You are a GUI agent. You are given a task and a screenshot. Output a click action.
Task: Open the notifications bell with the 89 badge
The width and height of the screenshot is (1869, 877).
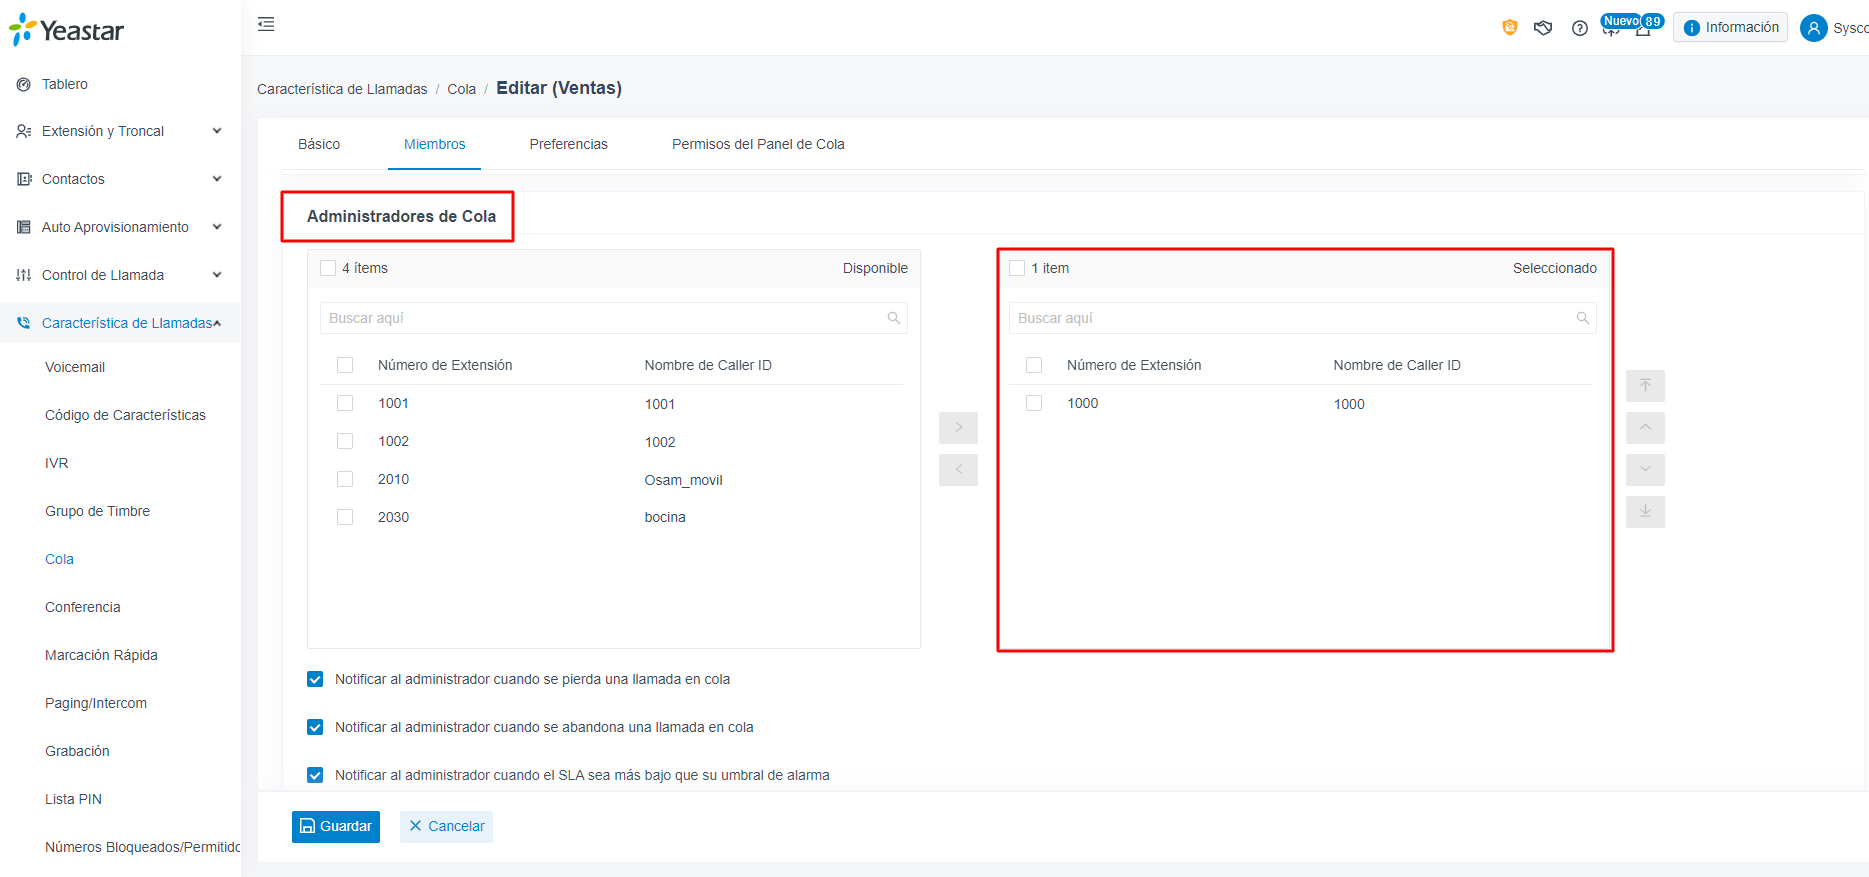pyautogui.click(x=1643, y=28)
